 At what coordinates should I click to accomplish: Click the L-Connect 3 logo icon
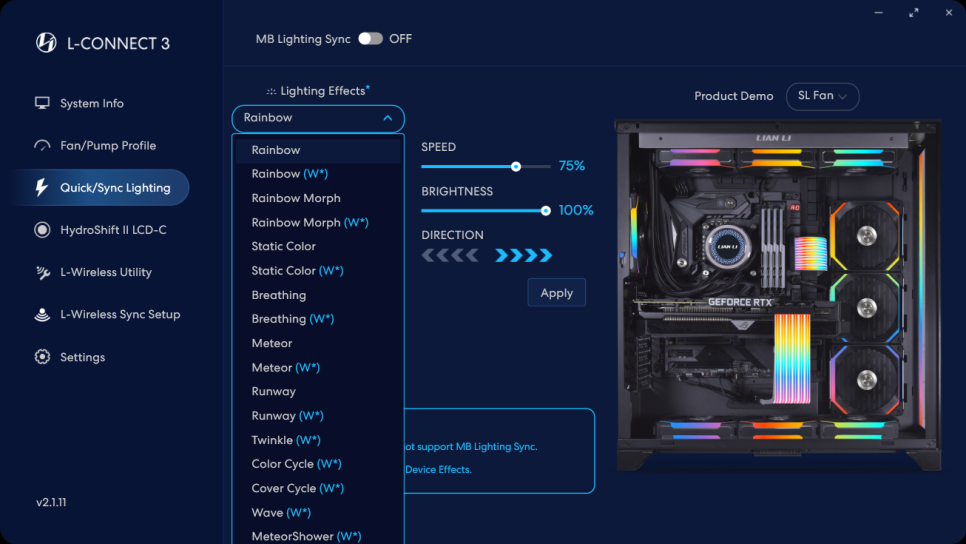[46, 43]
